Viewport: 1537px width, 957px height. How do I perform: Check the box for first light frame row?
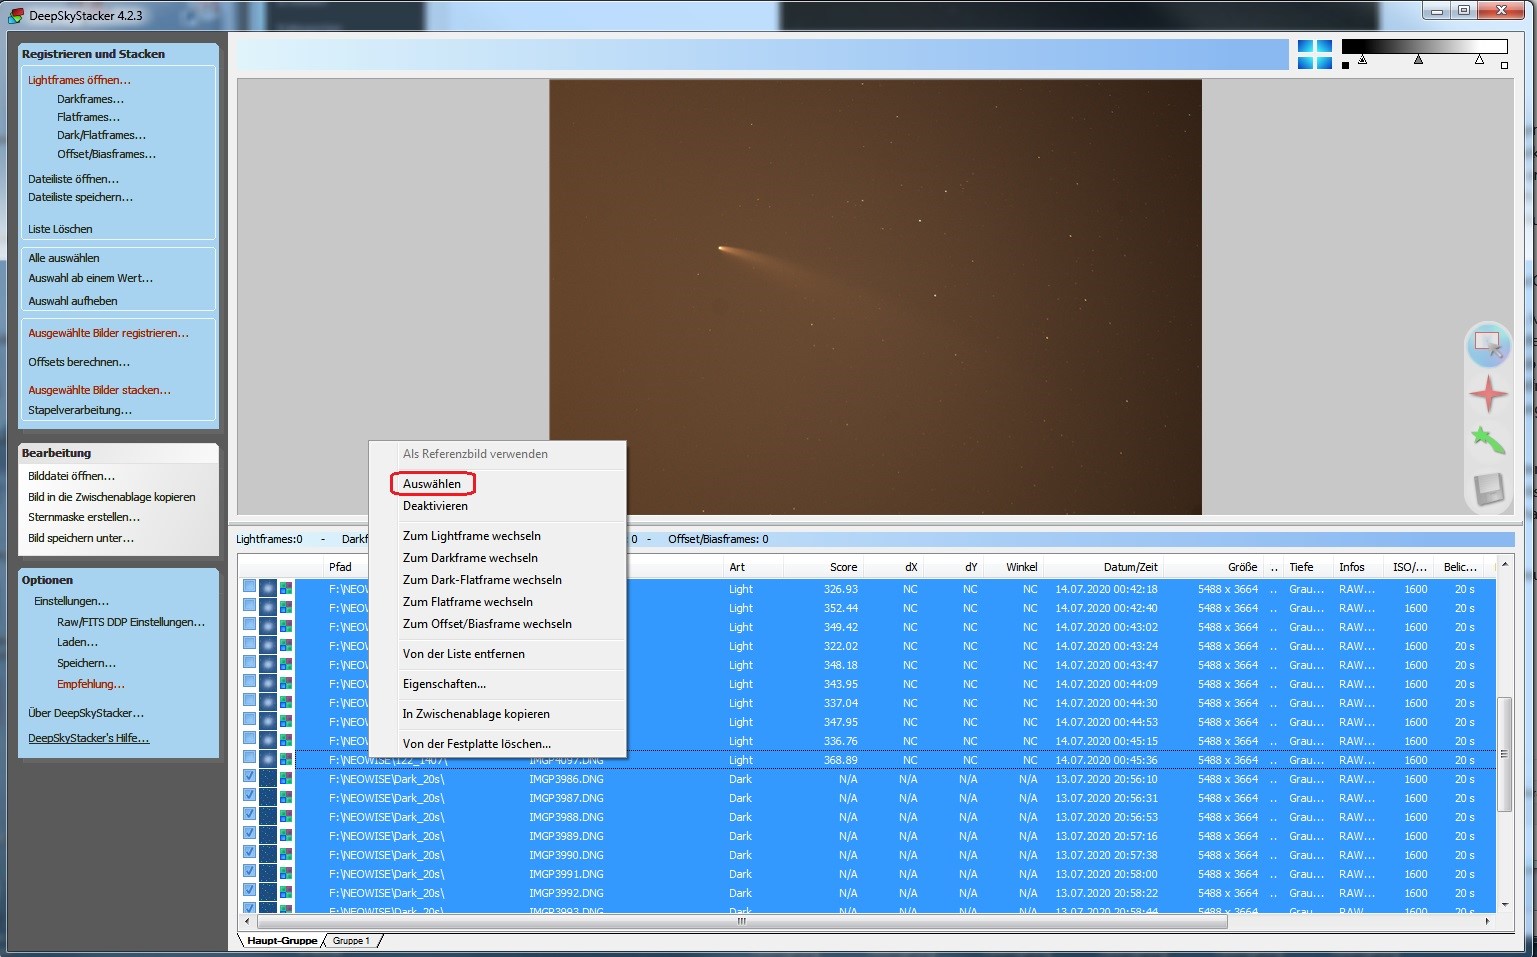click(249, 588)
